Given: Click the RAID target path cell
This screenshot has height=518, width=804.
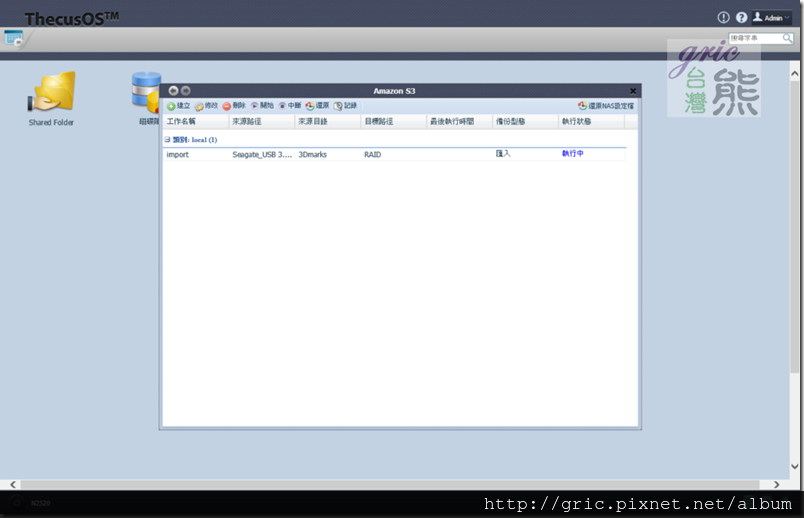Looking at the screenshot, I should pos(373,154).
